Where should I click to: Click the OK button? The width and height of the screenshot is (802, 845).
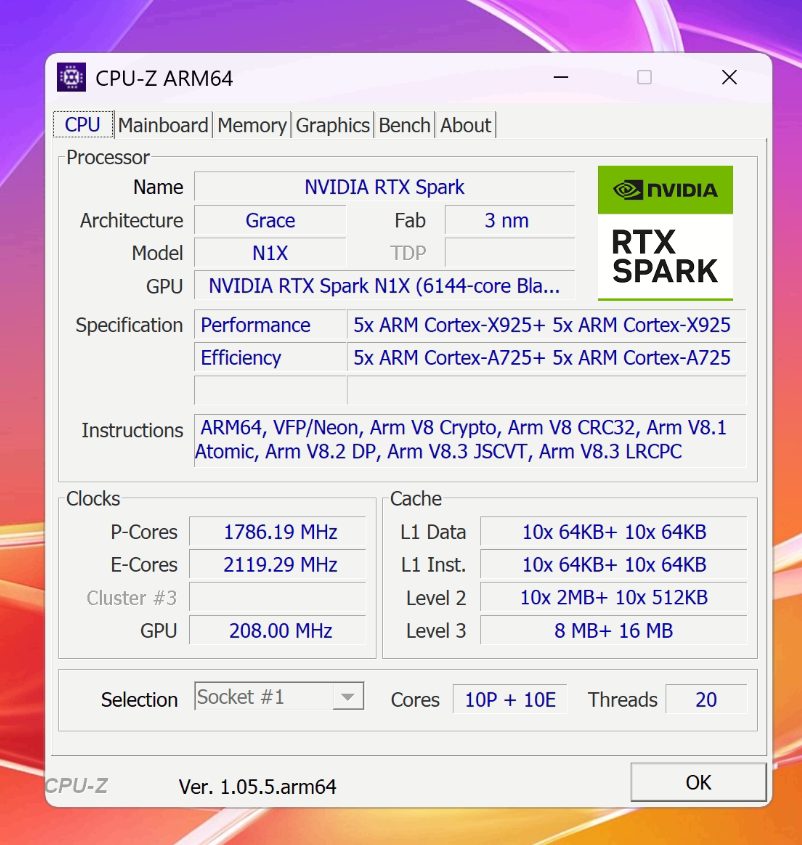coord(698,782)
